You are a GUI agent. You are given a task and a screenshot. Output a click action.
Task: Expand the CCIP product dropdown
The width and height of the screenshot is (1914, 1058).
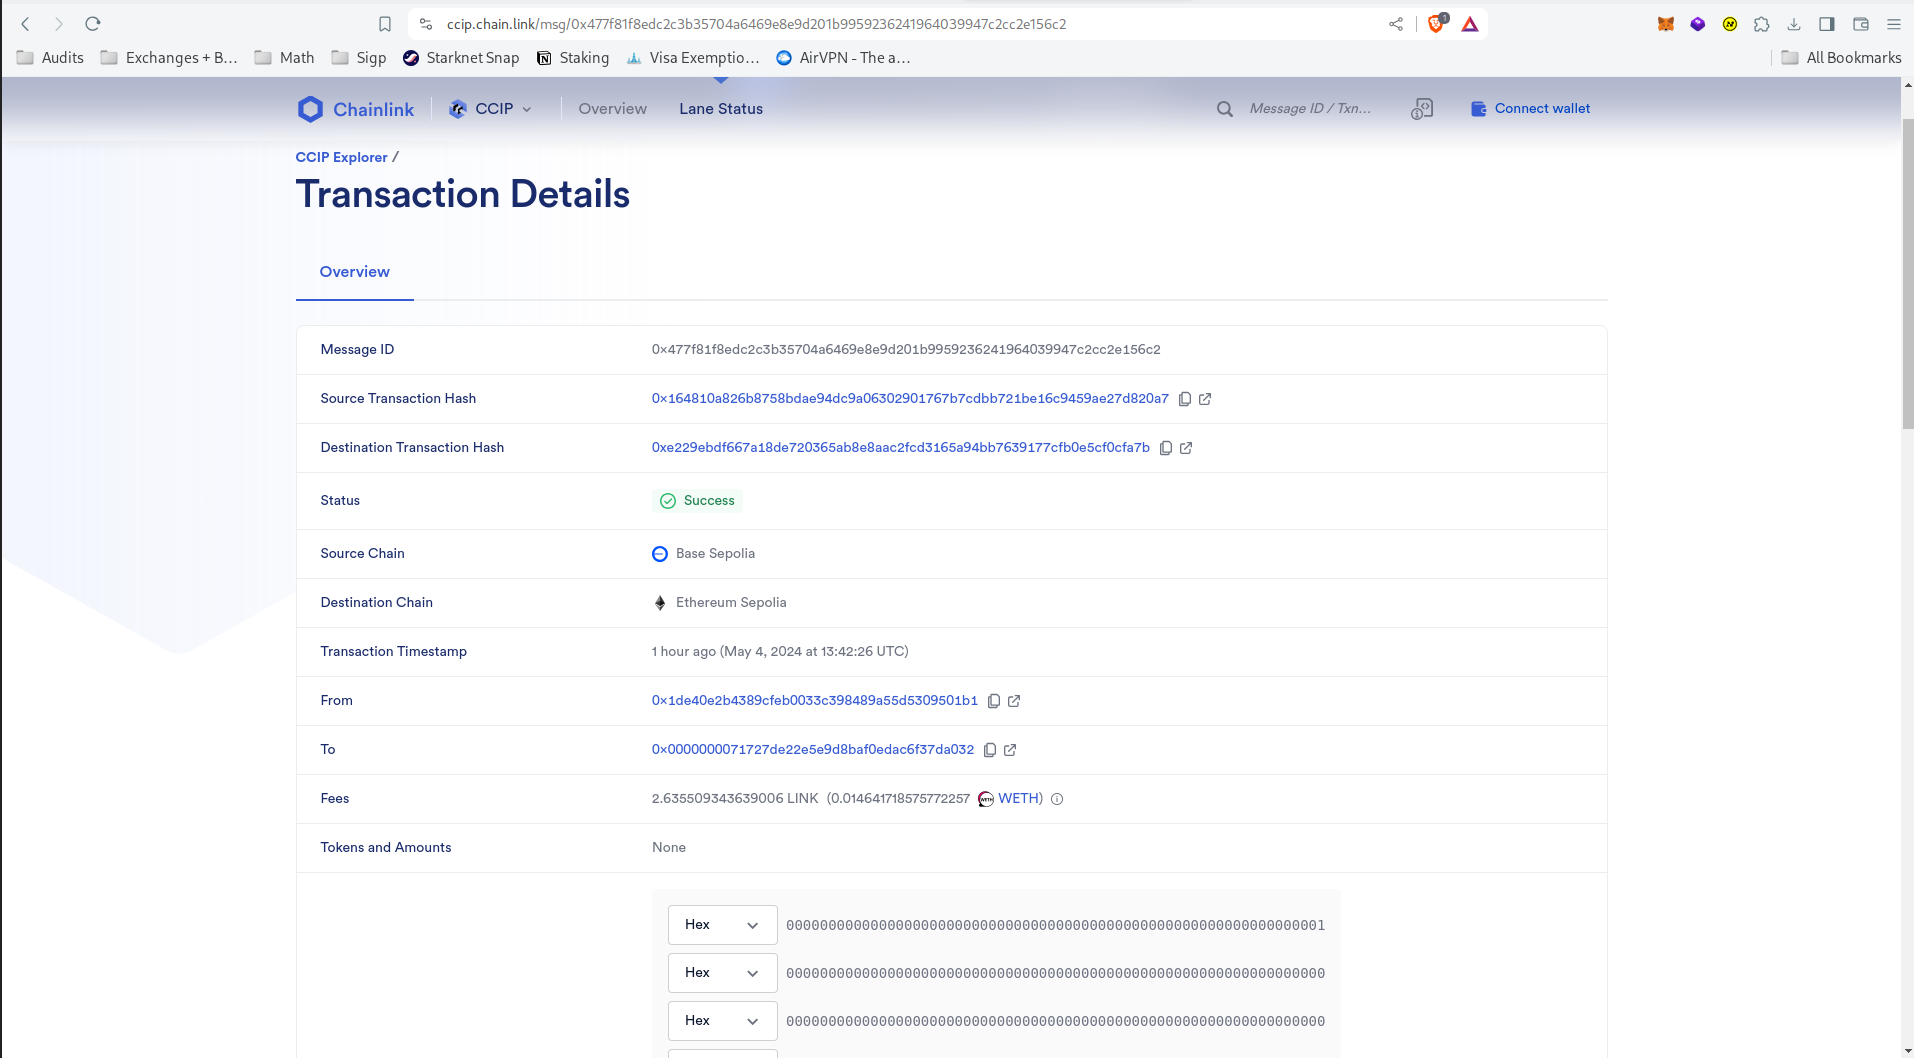click(491, 109)
